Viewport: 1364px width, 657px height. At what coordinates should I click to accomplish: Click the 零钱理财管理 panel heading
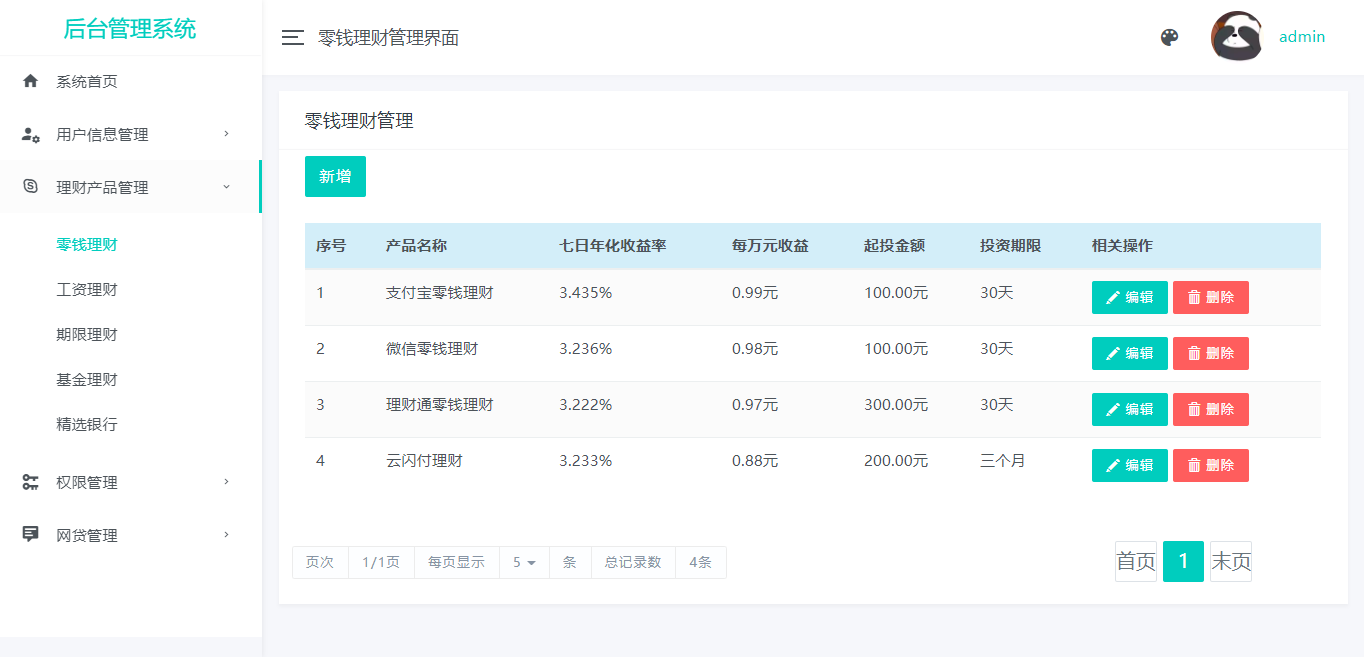(359, 121)
